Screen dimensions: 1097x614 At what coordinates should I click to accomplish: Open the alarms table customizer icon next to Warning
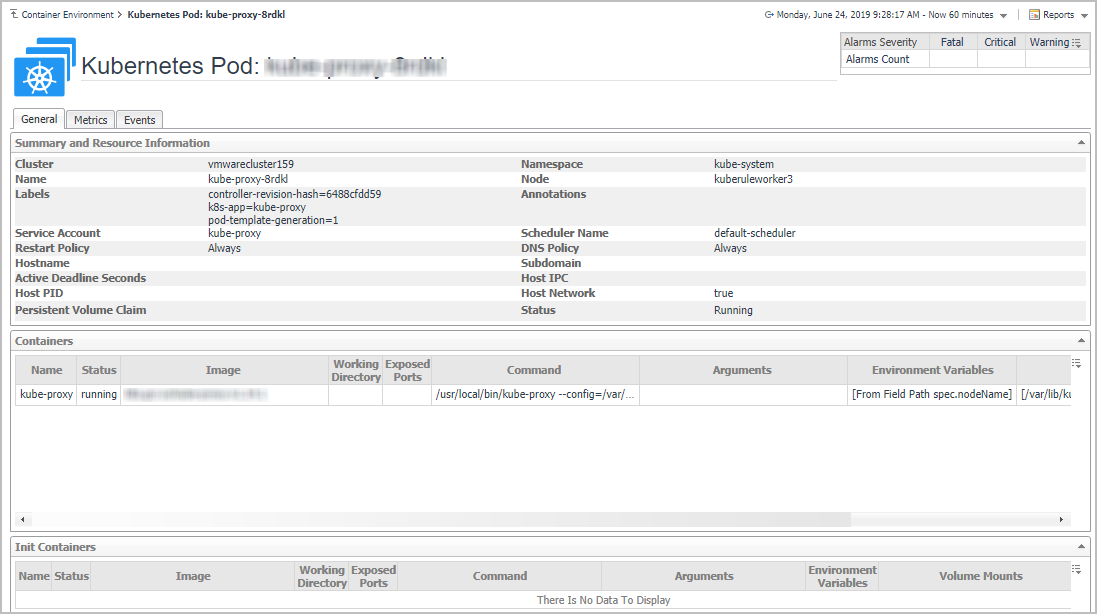click(1077, 43)
